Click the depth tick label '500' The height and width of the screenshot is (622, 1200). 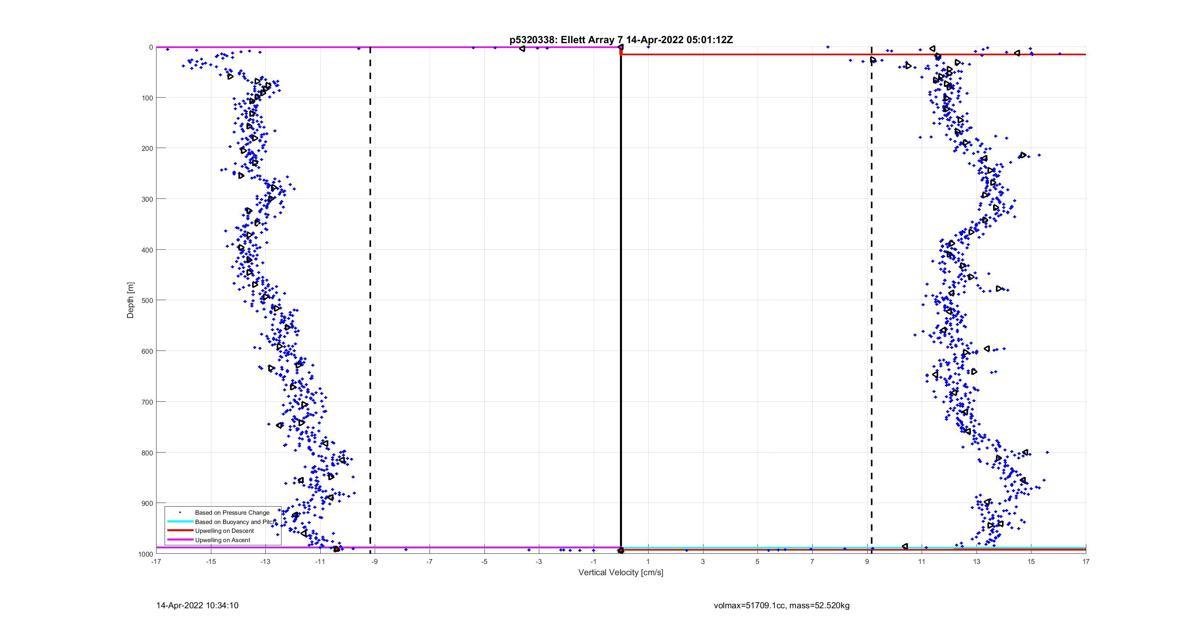[146, 300]
